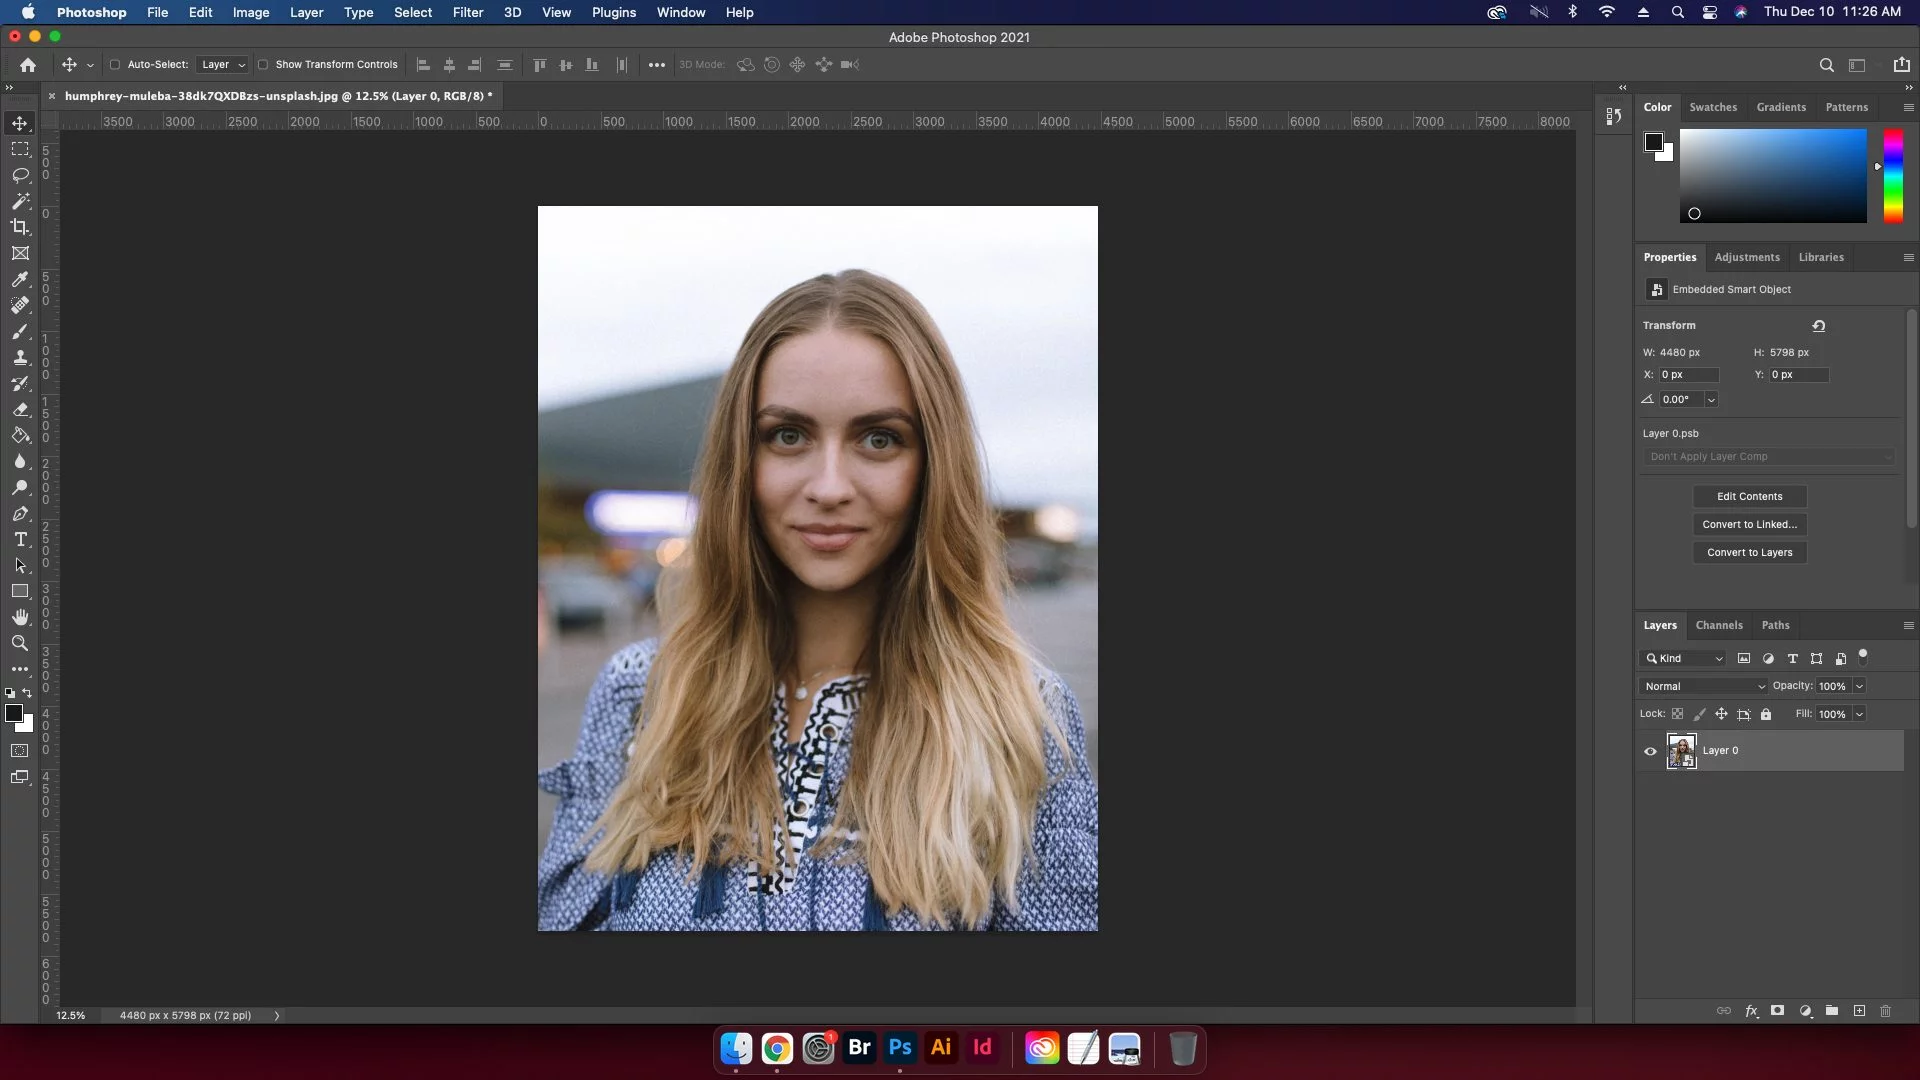Click the X position input field
The image size is (1920, 1080).
click(1688, 375)
